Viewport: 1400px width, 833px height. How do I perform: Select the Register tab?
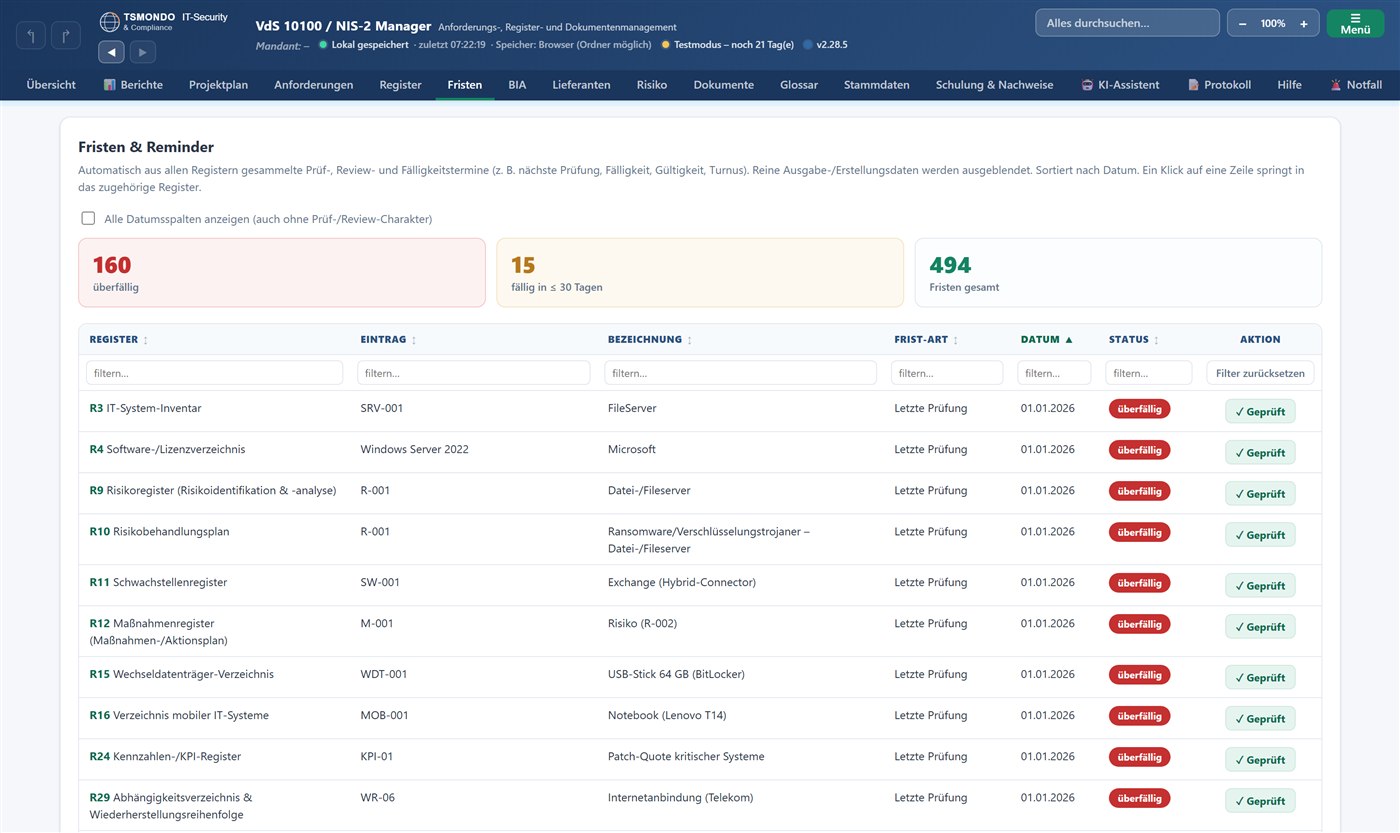pos(400,85)
